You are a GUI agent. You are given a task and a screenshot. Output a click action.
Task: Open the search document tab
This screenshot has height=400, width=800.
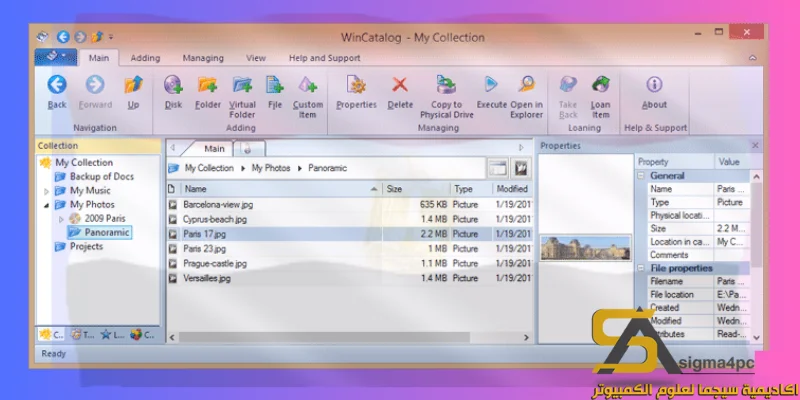click(248, 148)
